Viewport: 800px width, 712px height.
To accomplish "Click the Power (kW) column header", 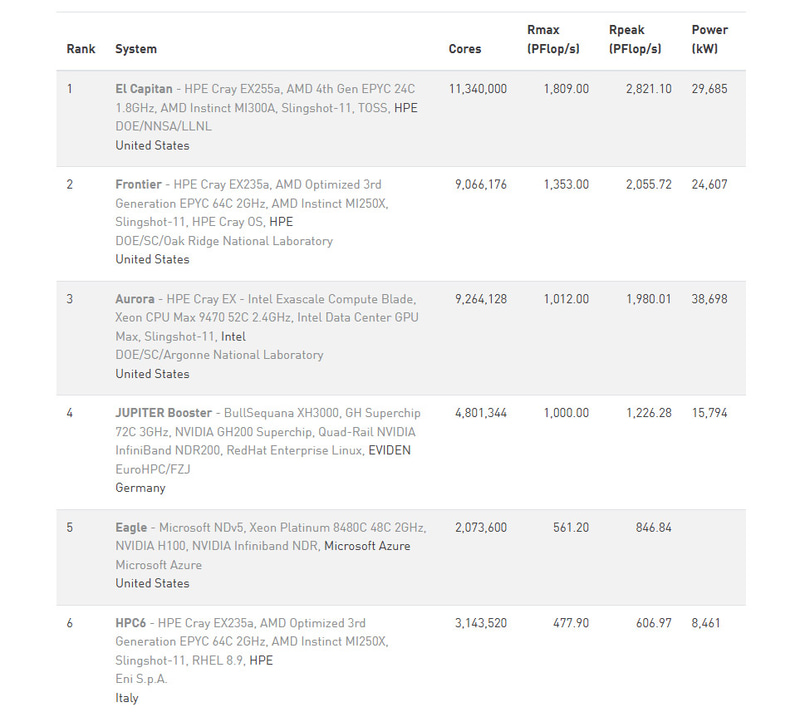I will [x=709, y=40].
